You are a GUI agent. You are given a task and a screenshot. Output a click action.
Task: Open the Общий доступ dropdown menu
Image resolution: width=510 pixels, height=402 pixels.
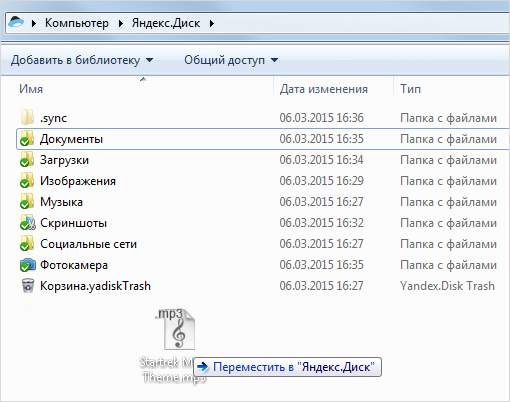point(231,60)
